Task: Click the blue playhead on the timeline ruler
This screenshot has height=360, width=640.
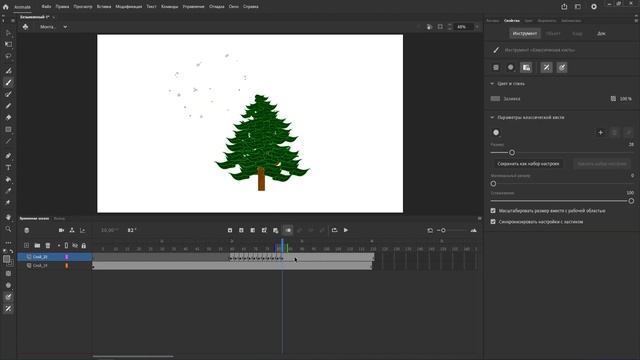Action: click(x=282, y=246)
